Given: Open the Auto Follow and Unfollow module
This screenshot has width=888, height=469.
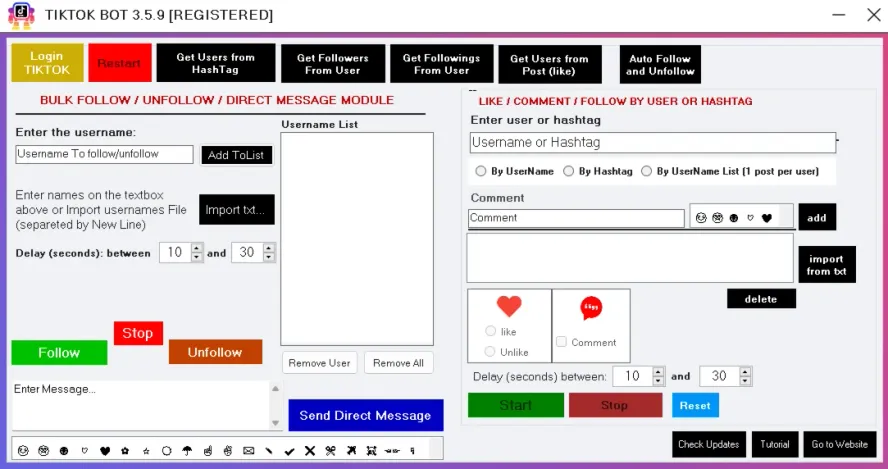Looking at the screenshot, I should pyautogui.click(x=660, y=65).
